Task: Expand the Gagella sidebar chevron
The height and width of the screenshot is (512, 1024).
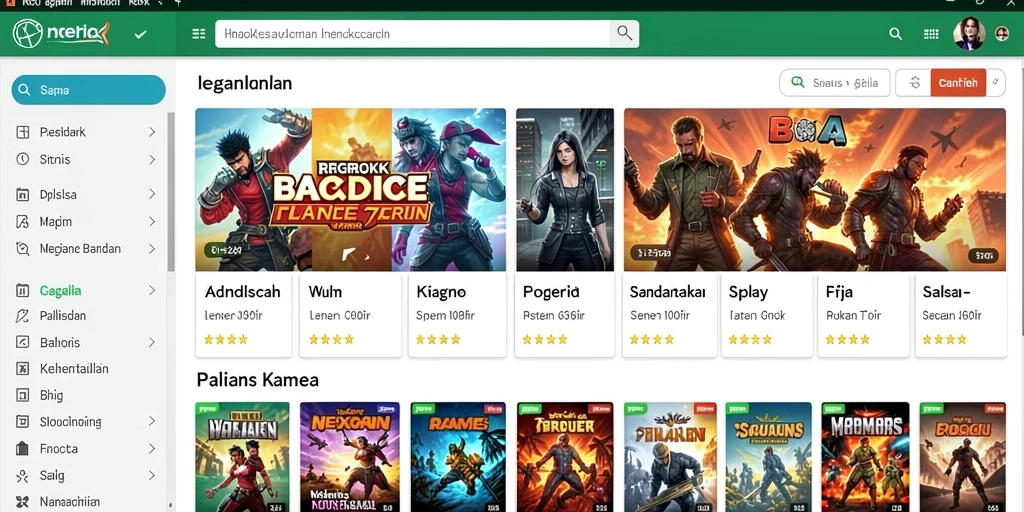Action: (152, 291)
